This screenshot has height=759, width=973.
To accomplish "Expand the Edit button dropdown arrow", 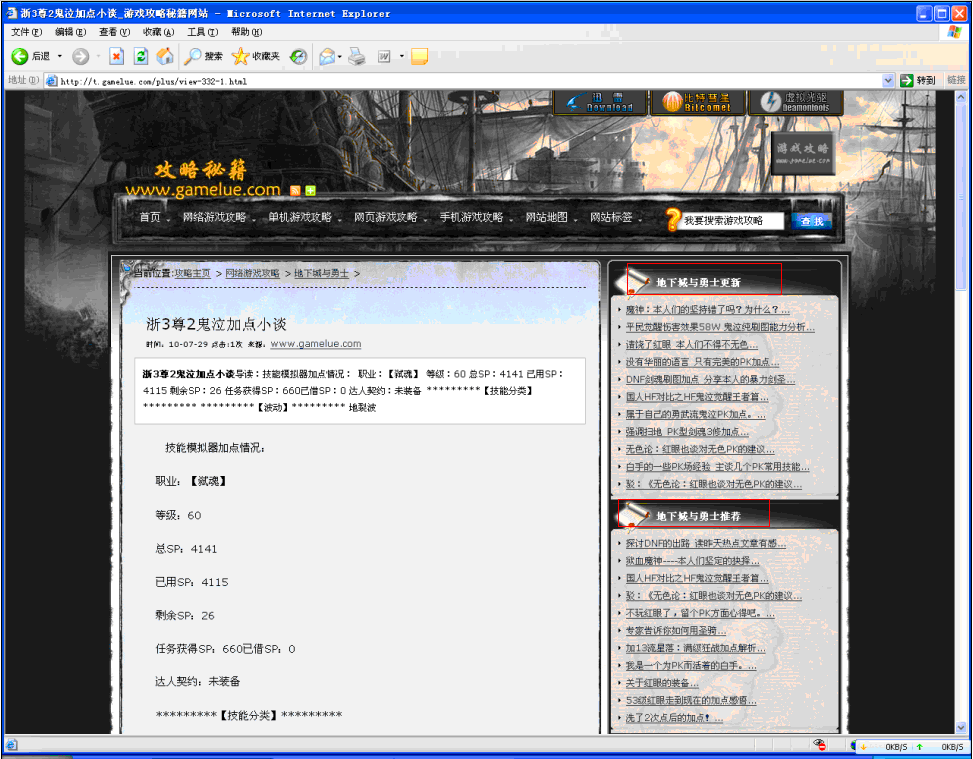I will [401, 56].
